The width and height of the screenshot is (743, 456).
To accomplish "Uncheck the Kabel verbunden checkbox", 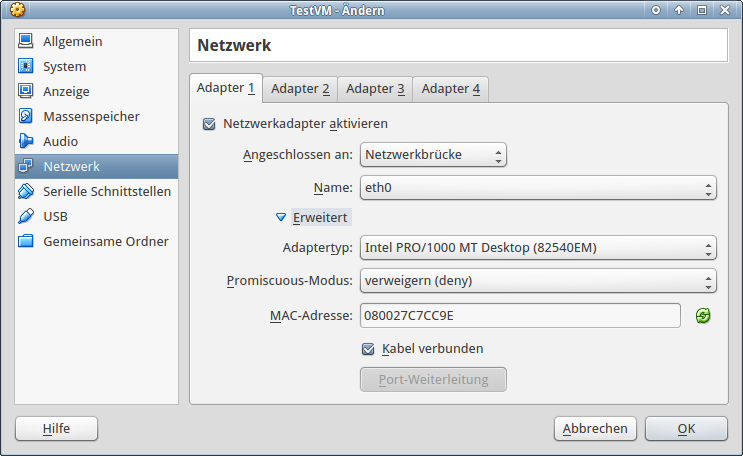I will pos(368,349).
